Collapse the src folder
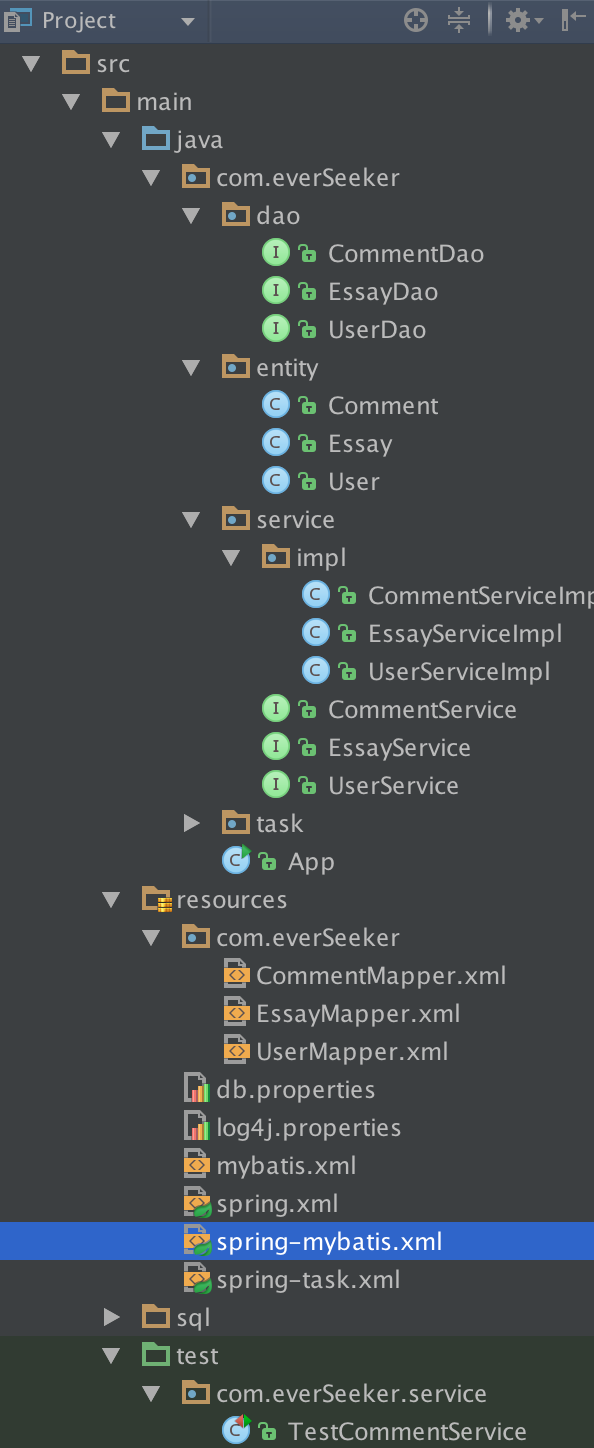This screenshot has width=594, height=1448. (31, 64)
